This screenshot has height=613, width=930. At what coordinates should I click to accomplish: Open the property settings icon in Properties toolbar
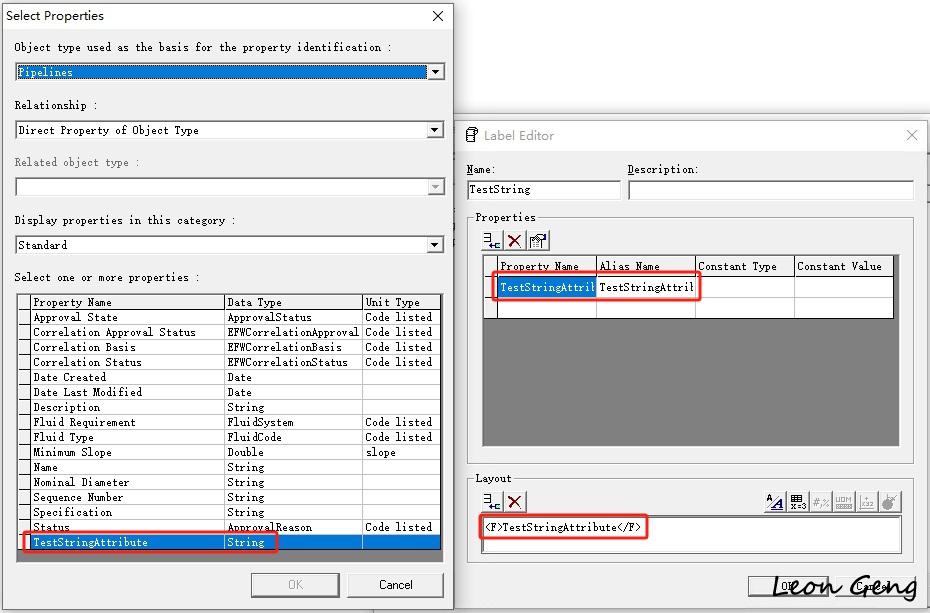538,240
